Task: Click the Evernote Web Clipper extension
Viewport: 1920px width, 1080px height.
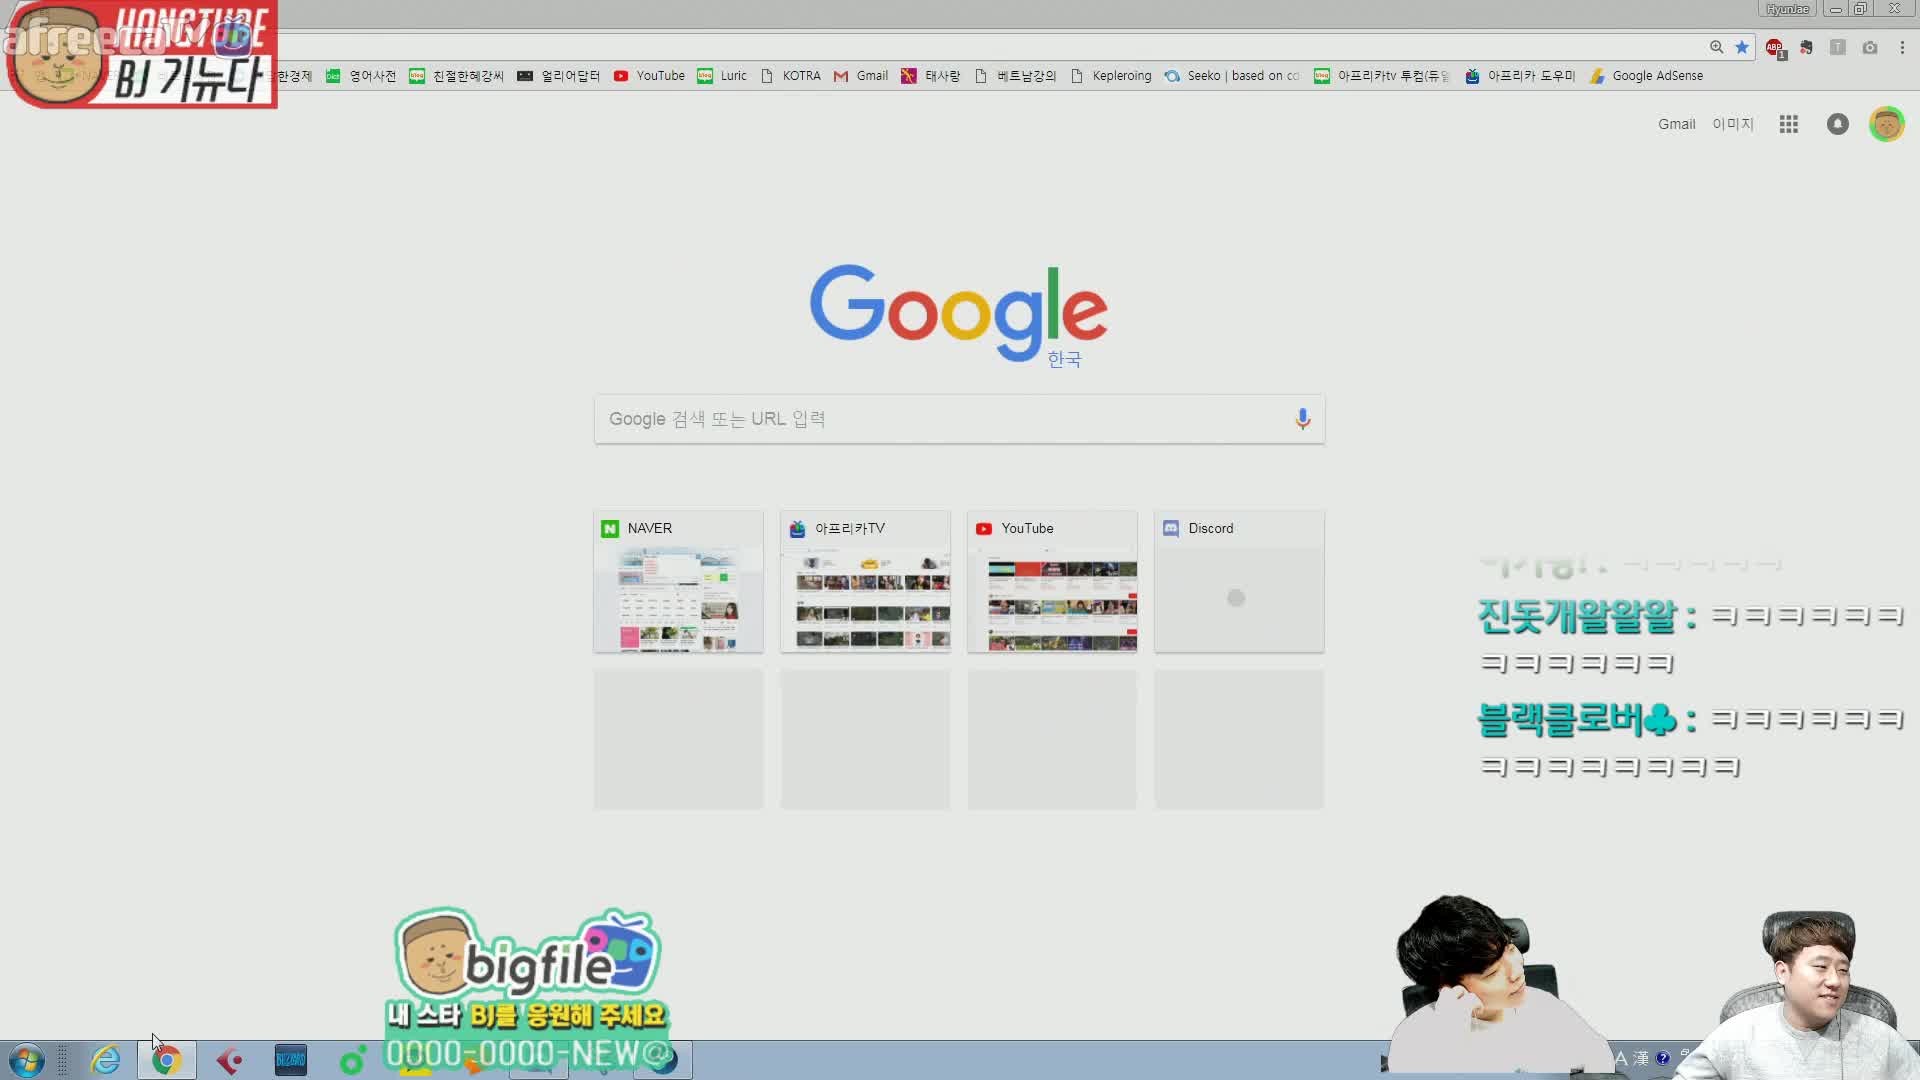Action: 1806,48
